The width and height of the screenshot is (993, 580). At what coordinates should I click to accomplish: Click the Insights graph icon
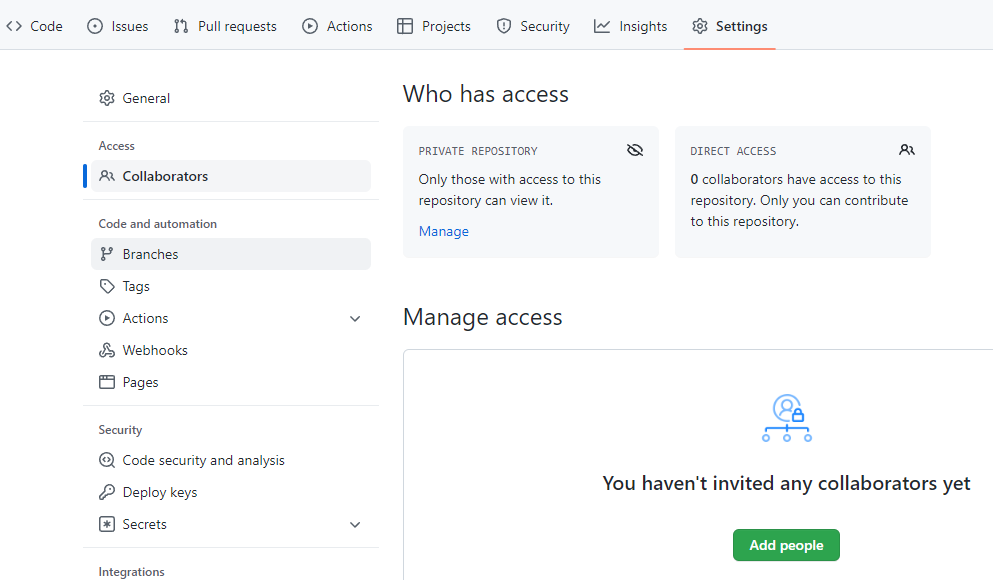point(602,26)
